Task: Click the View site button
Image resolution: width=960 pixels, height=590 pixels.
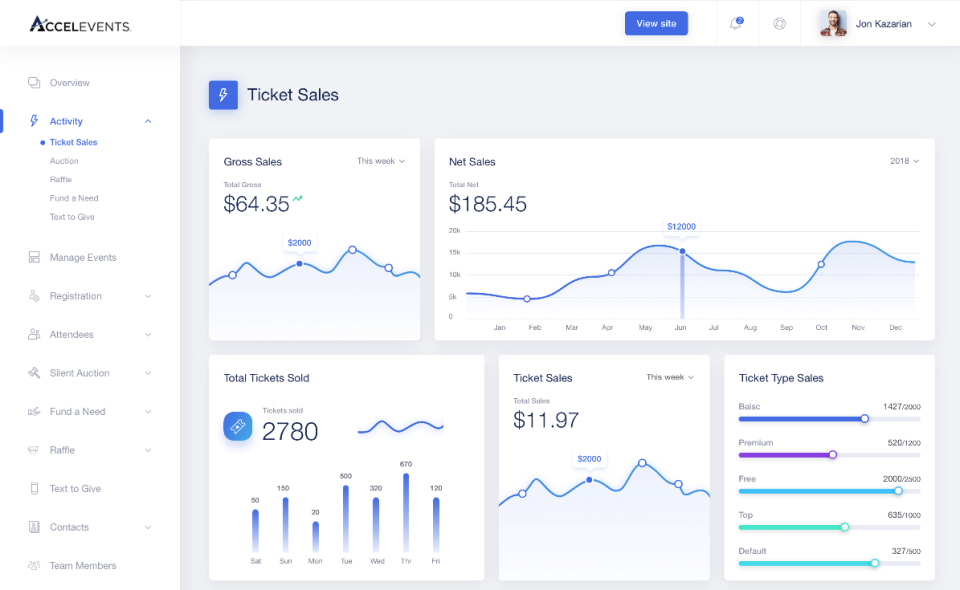Action: tap(656, 24)
